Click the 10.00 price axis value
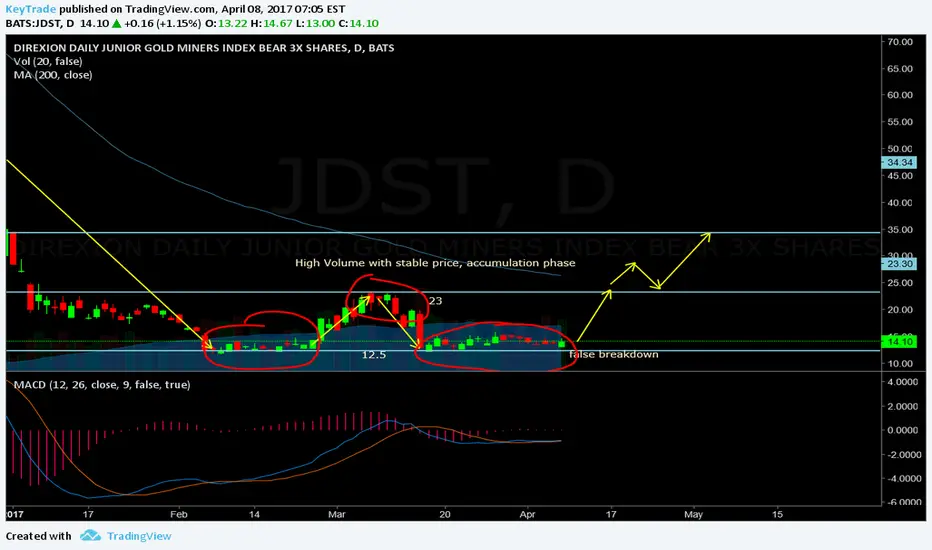Screen dimensions: 932x550 click(x=900, y=363)
